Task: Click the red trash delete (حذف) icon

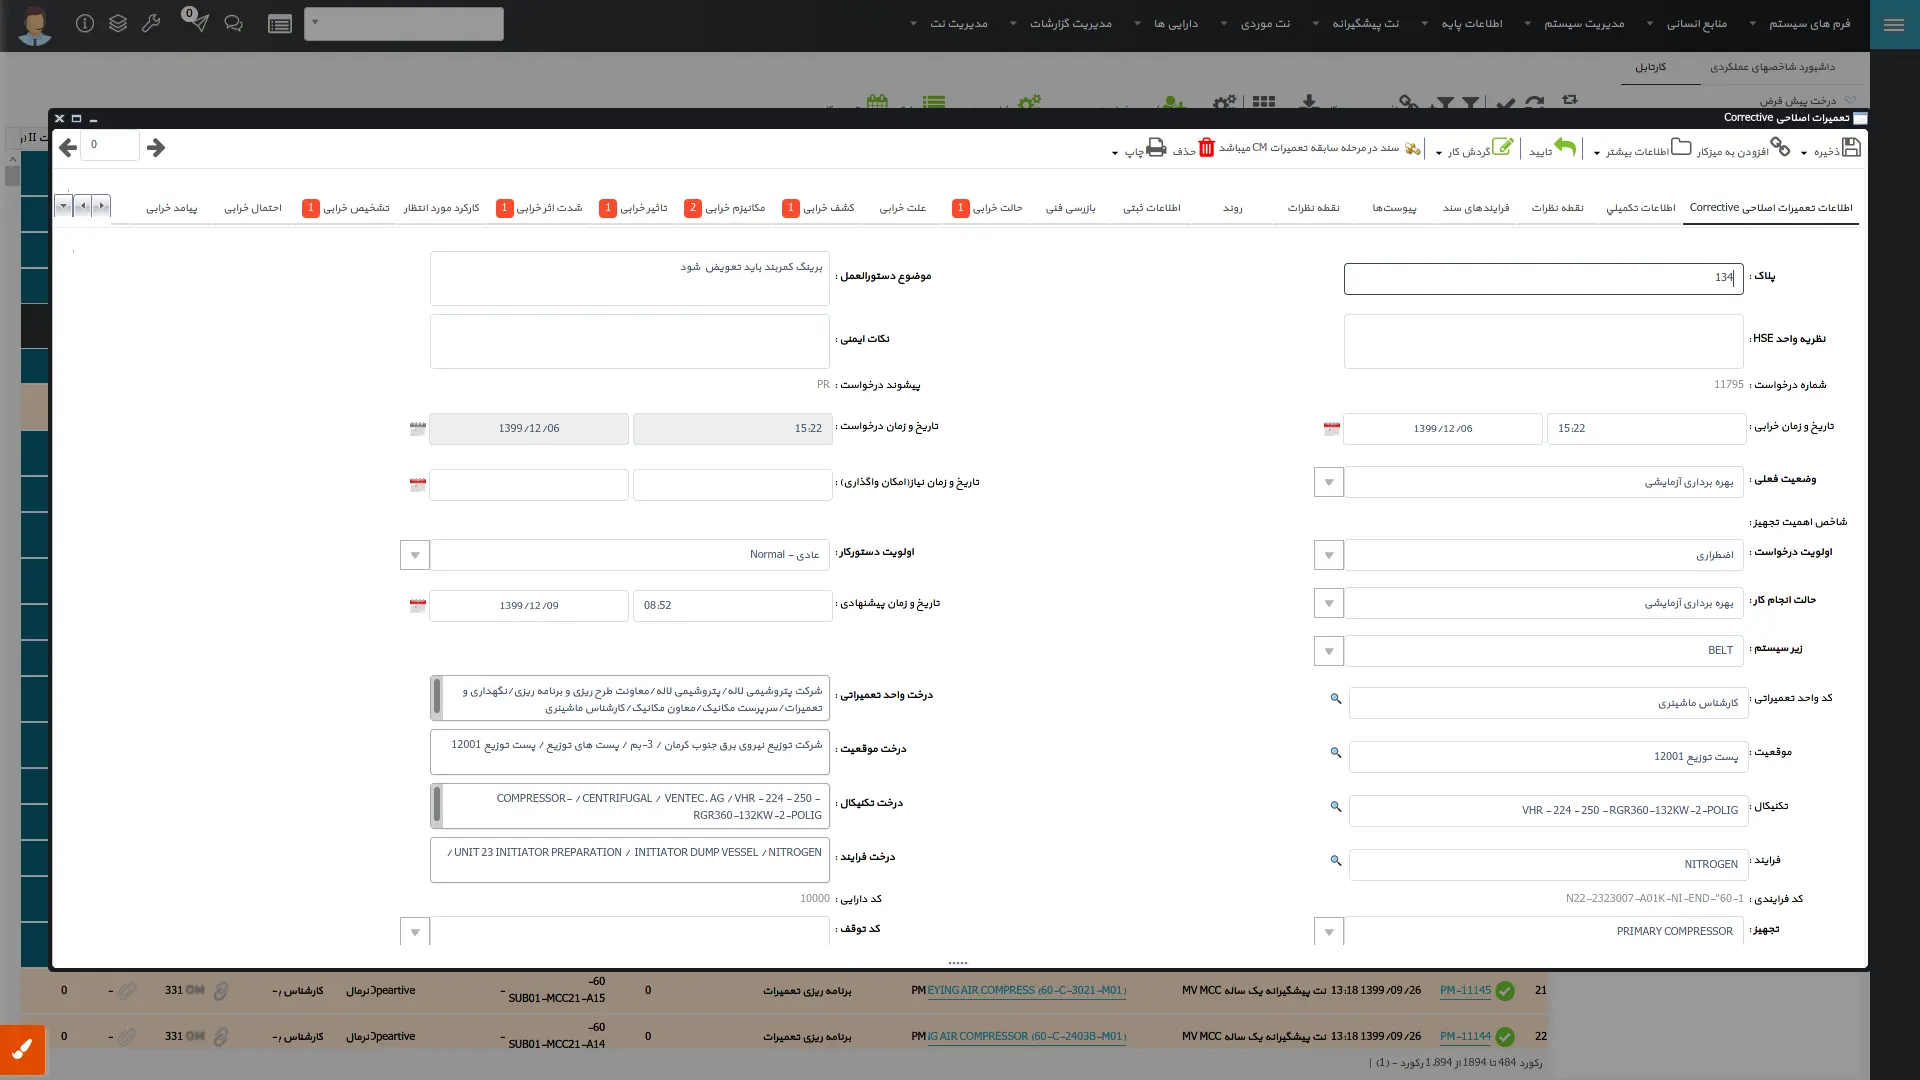Action: pos(1206,148)
